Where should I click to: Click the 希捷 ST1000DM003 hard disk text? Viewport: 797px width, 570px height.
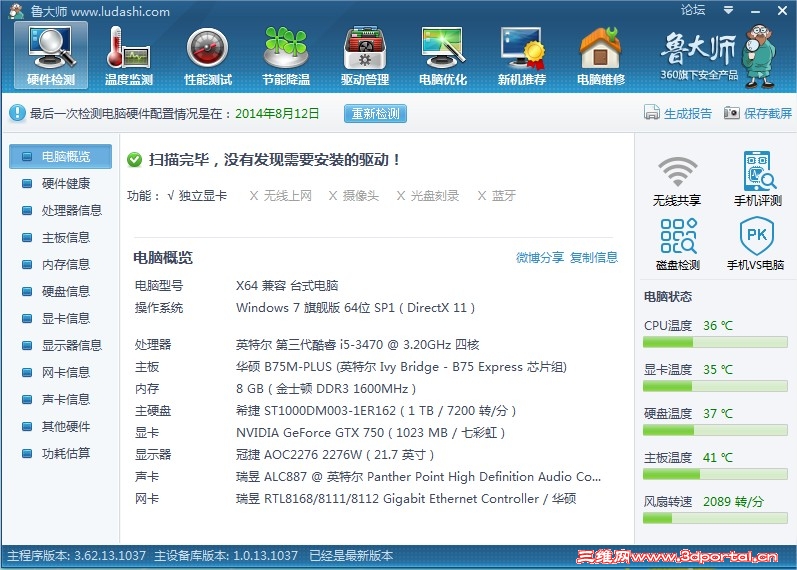pyautogui.click(x=376, y=410)
